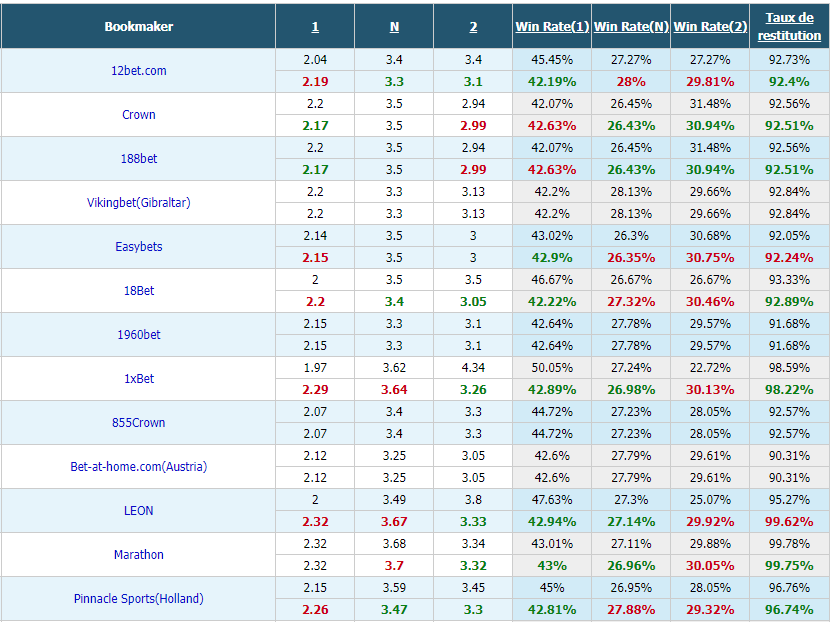Select 1960bet restitution 91.68% top row
The image size is (831, 622).
[x=789, y=324]
